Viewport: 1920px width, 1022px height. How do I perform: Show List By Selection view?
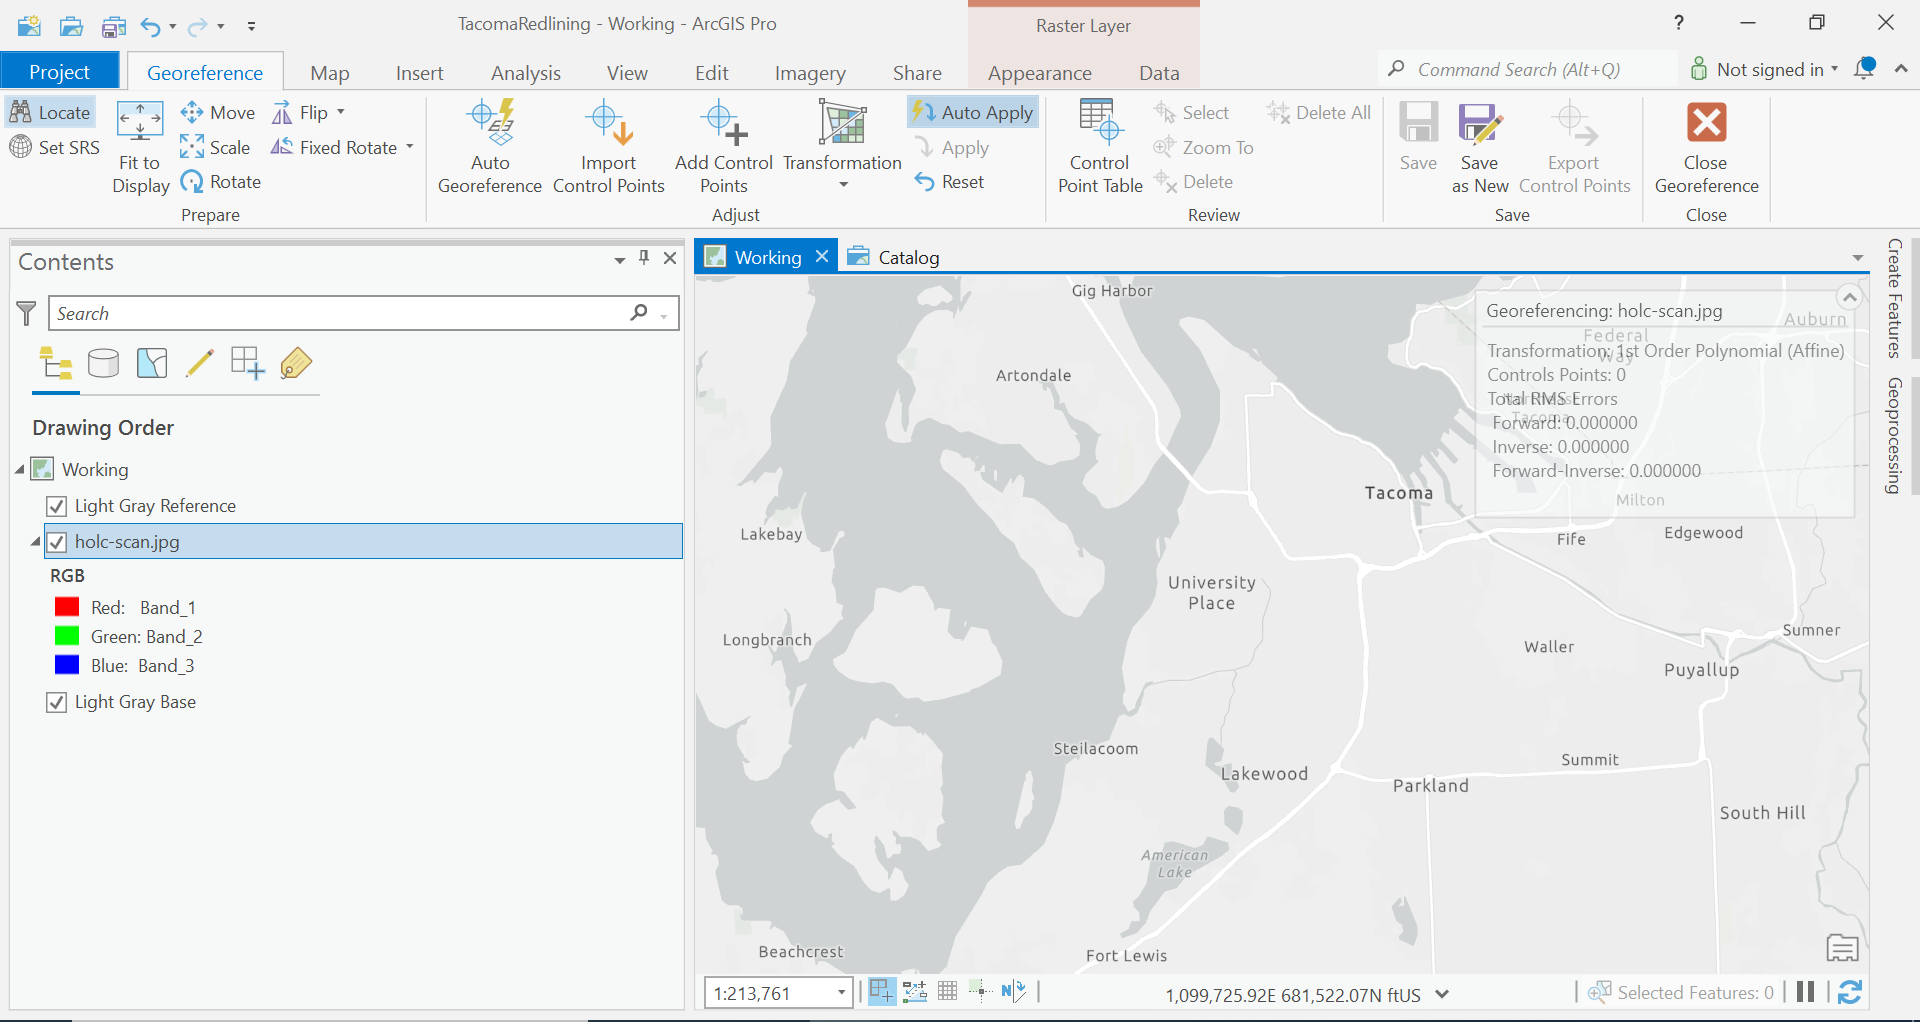pyautogui.click(x=152, y=363)
